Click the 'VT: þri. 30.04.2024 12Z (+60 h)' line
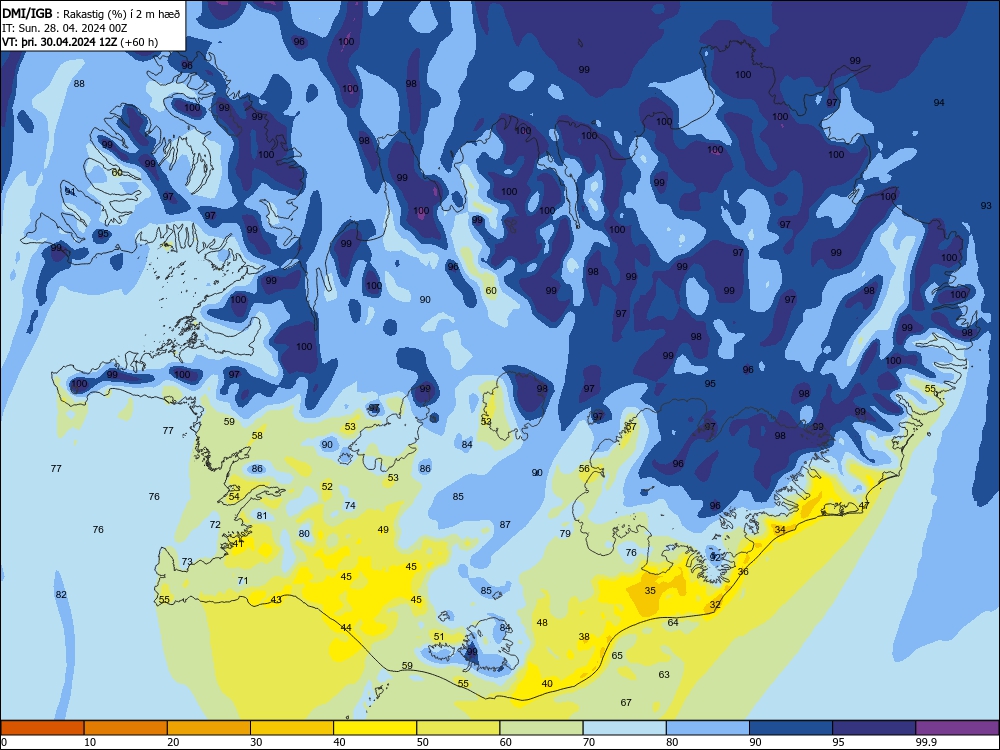The height and width of the screenshot is (750, 1000). click(x=80, y=42)
